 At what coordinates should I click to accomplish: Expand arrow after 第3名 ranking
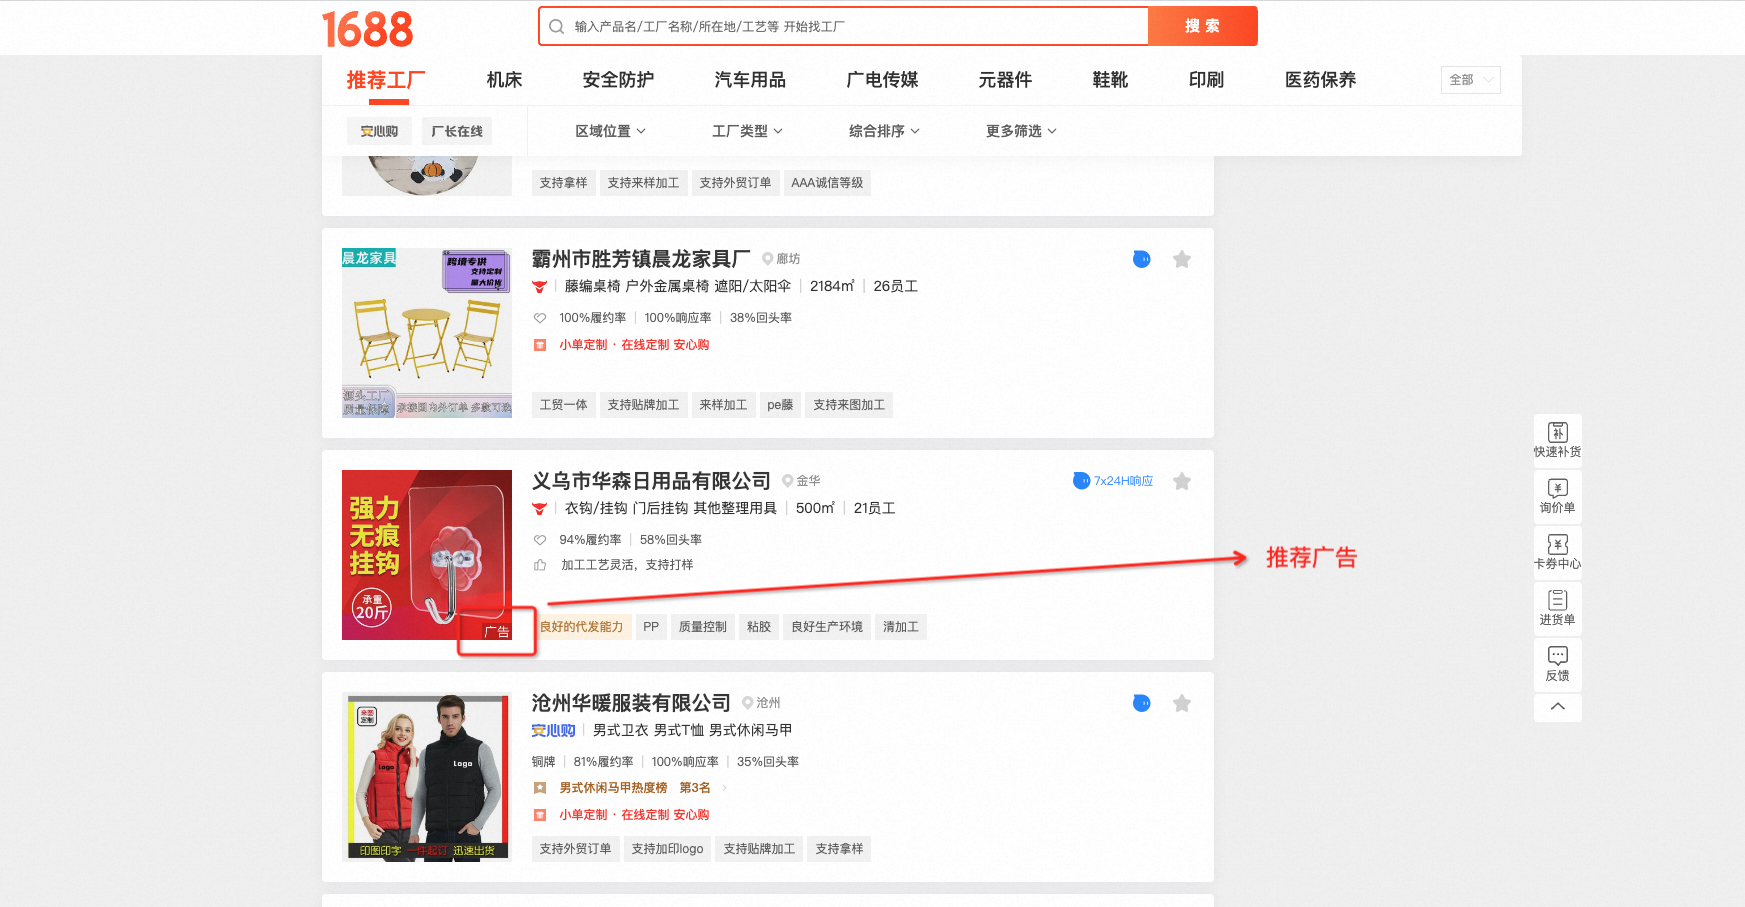tap(724, 788)
